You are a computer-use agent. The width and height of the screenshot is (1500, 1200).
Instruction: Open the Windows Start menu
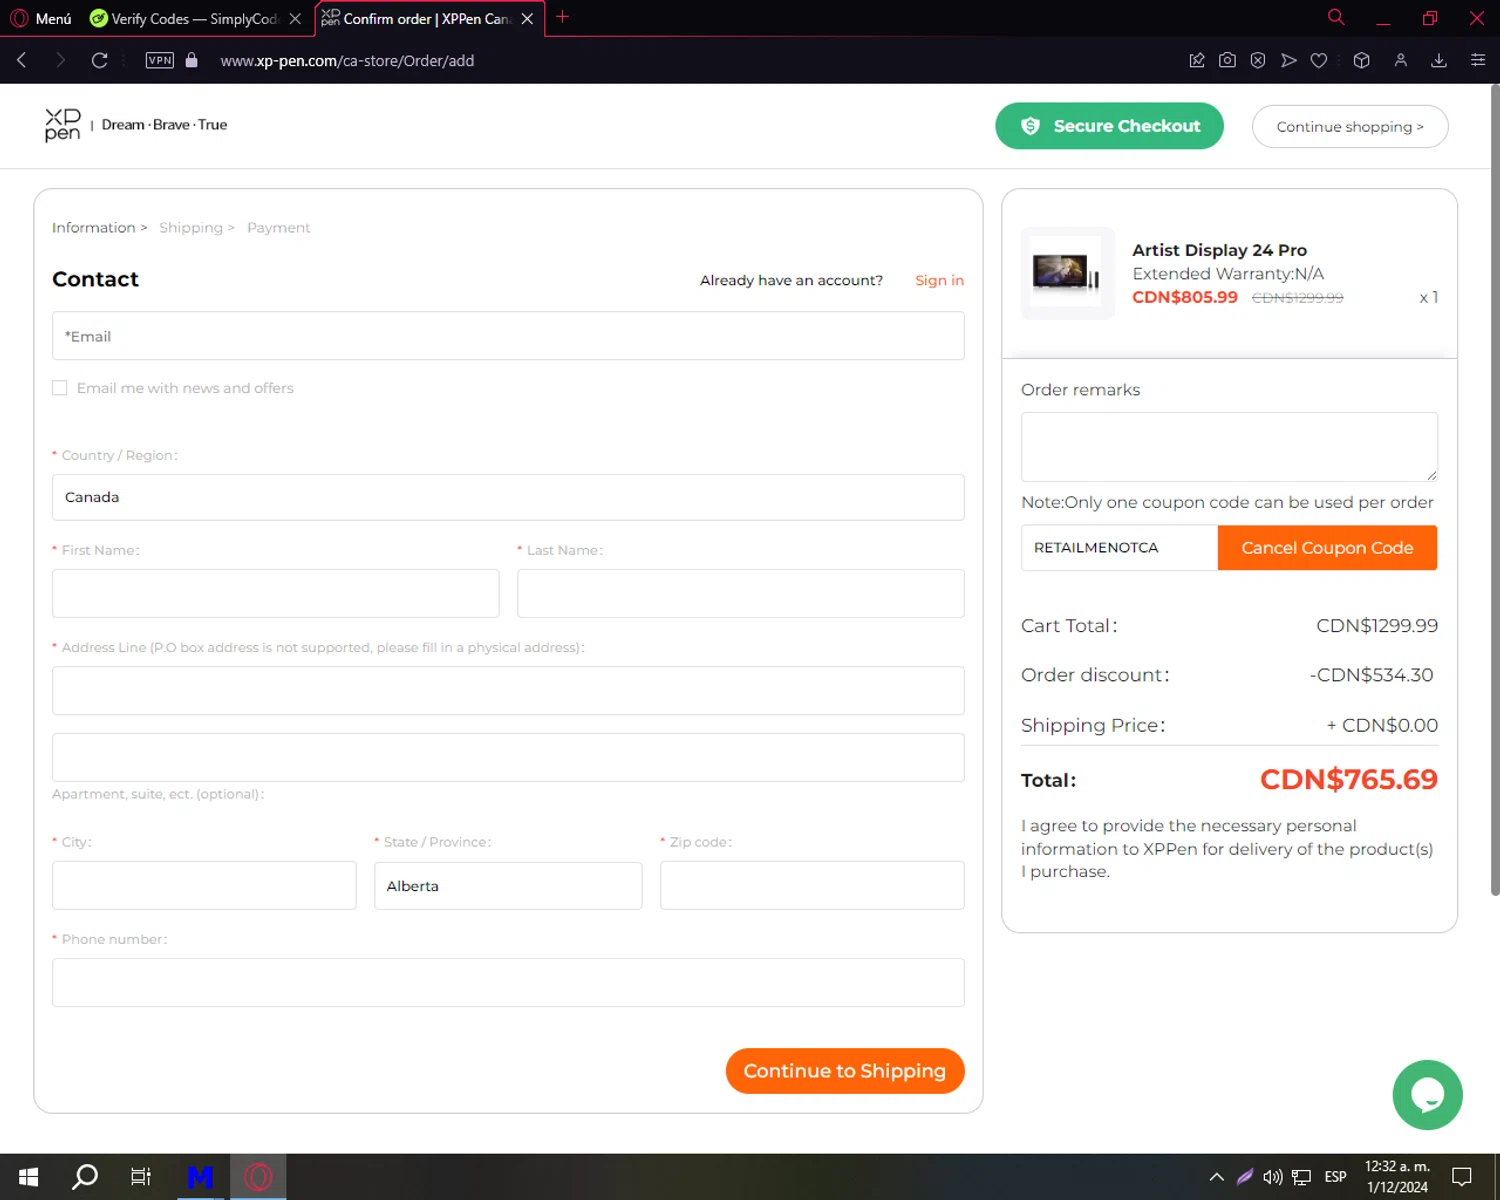click(28, 1177)
